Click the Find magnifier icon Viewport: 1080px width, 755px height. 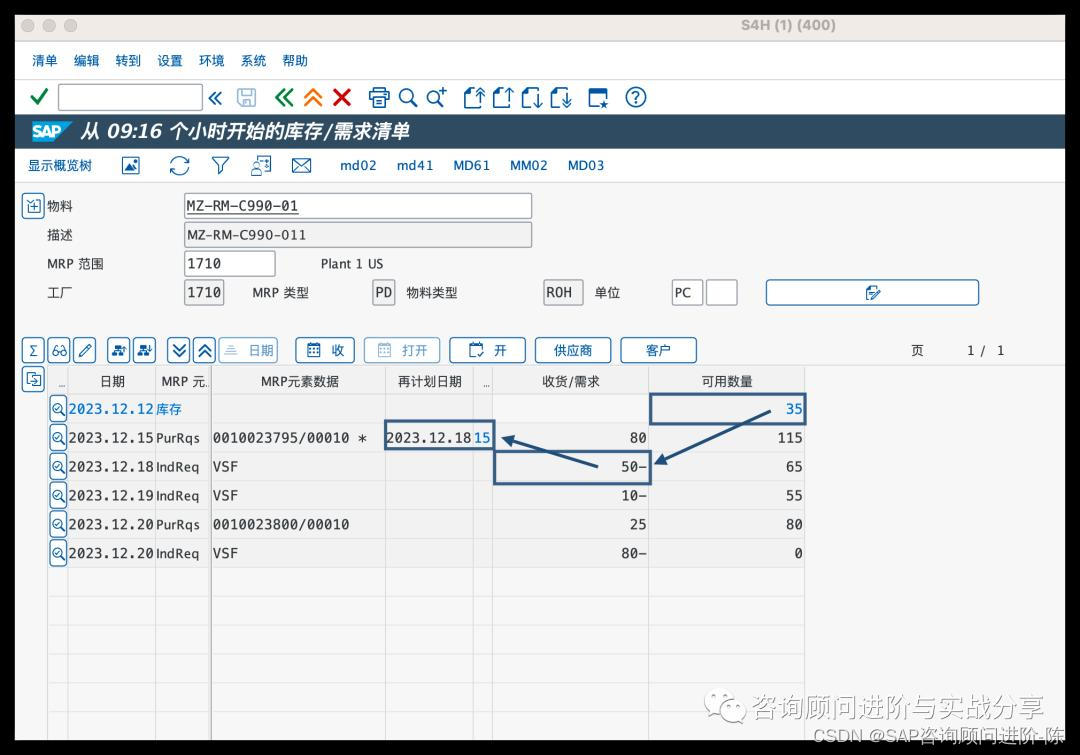click(408, 97)
